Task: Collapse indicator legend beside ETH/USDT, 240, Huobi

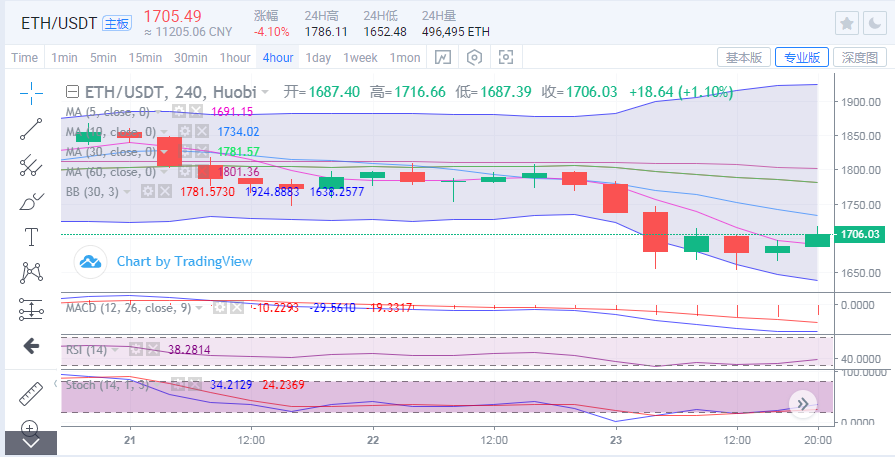Action: [72, 92]
